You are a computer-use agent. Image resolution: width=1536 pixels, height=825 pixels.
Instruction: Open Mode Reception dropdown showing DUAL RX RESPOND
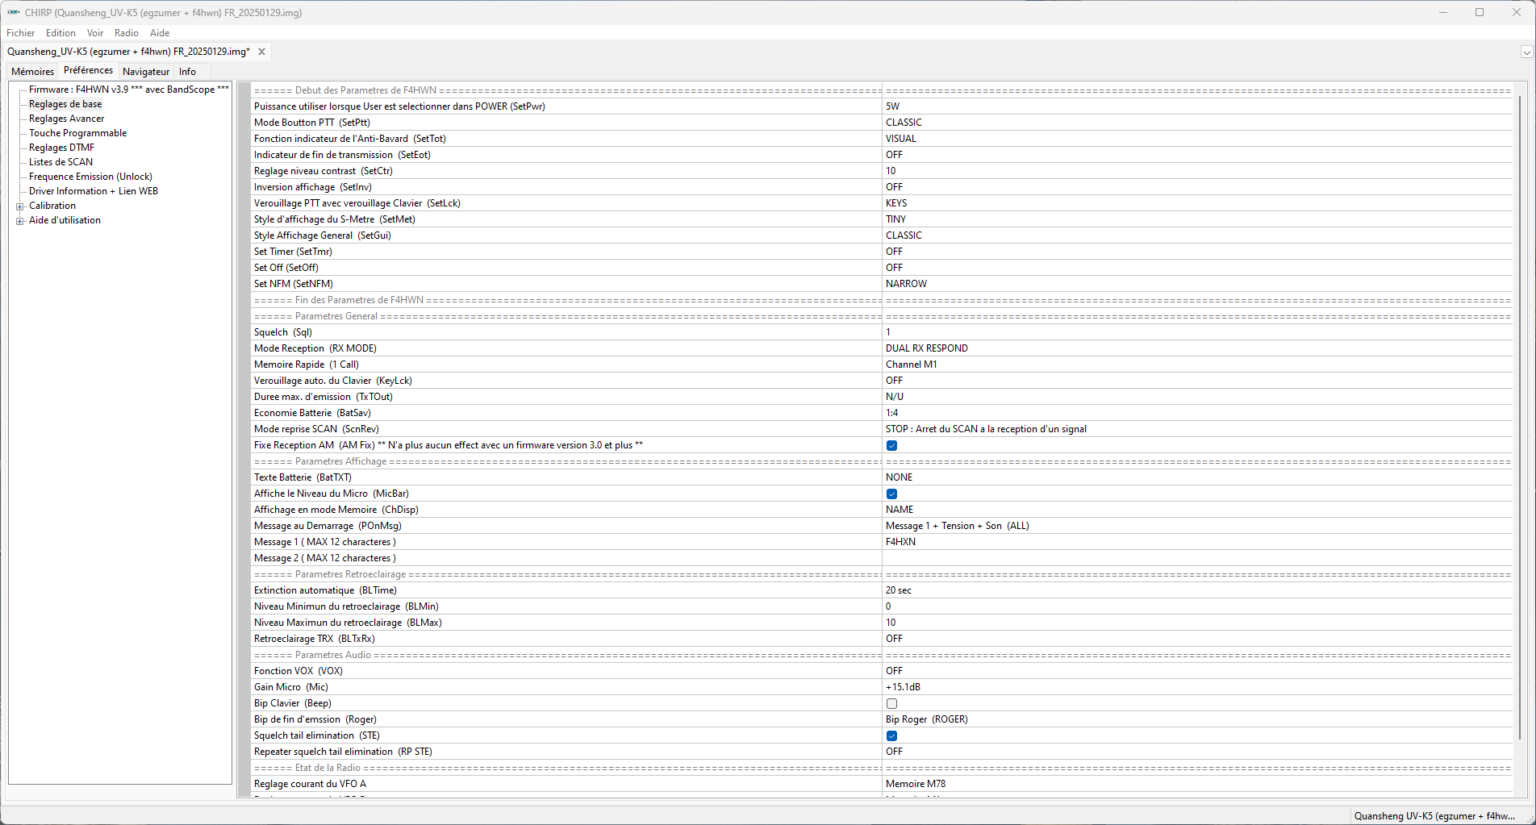[1196, 349]
